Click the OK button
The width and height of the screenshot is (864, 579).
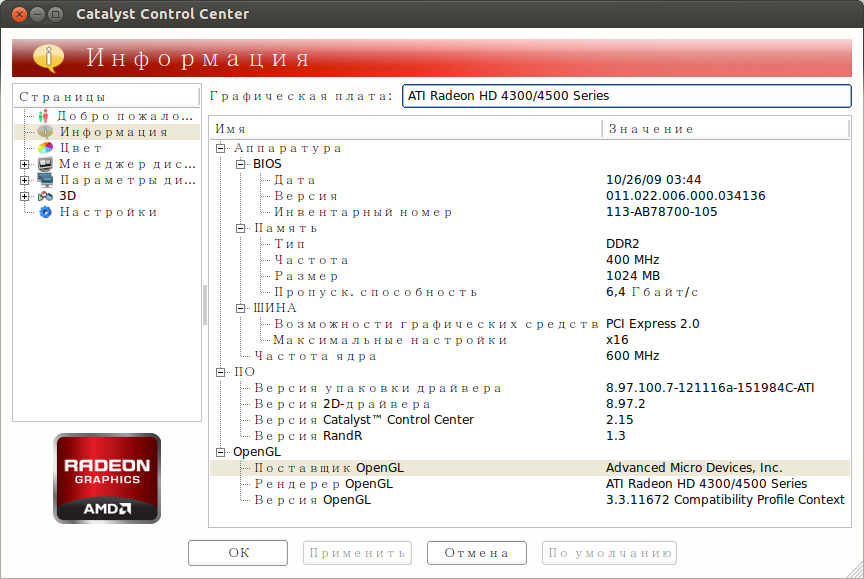tap(238, 553)
